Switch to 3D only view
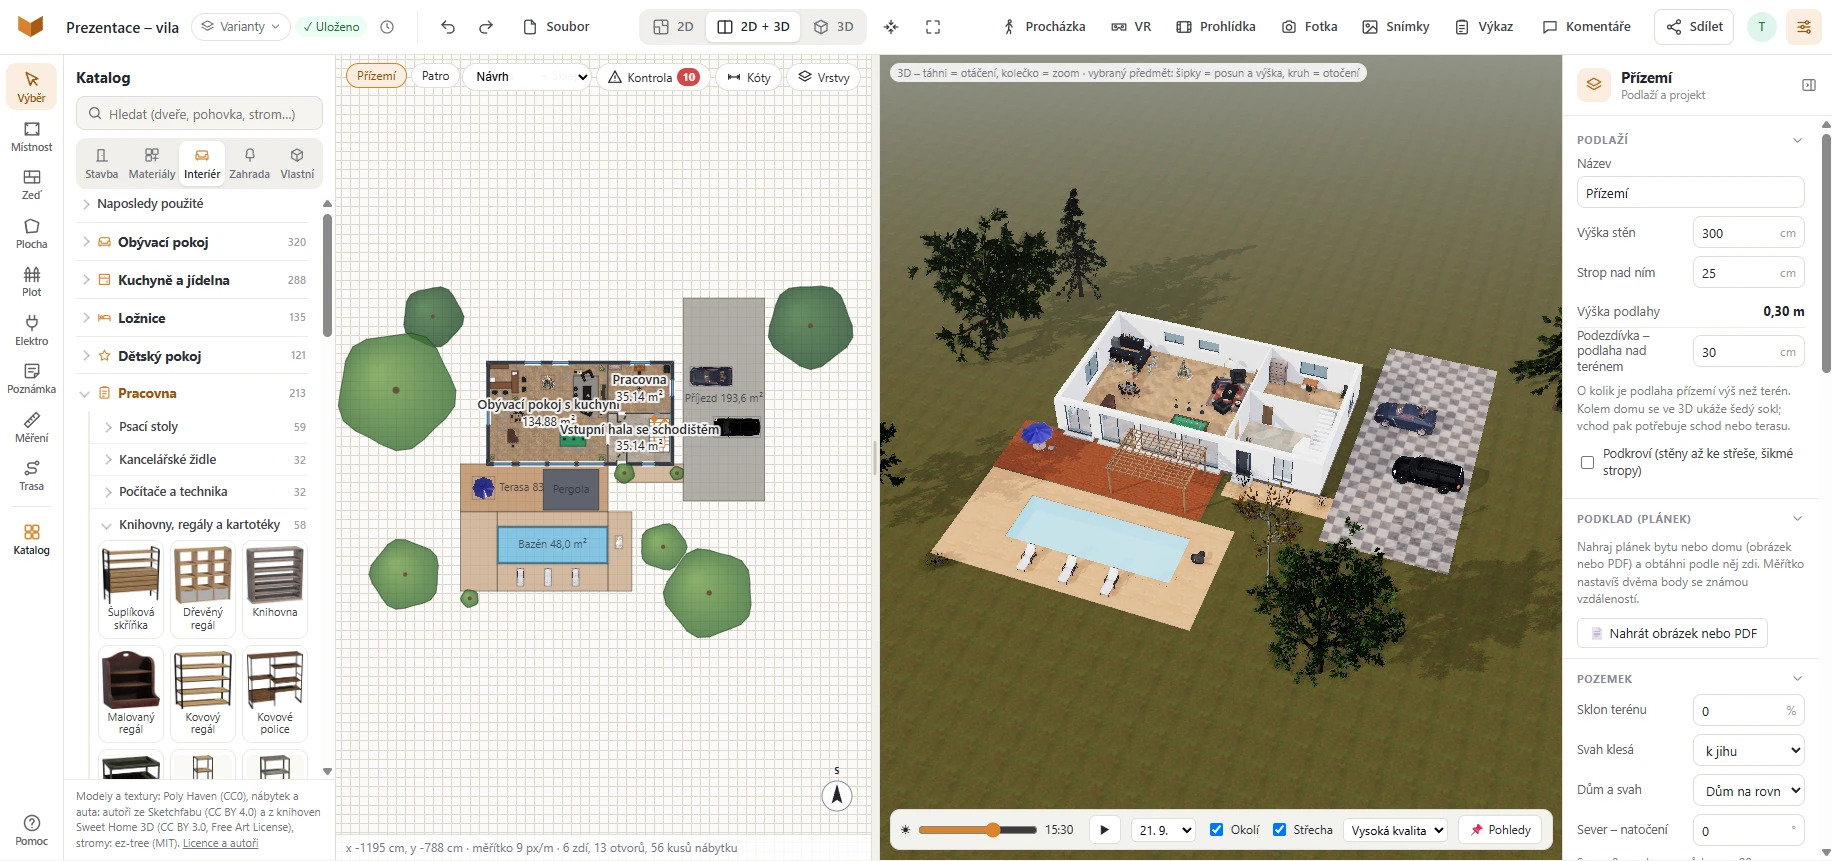The image size is (1832, 861). click(834, 27)
